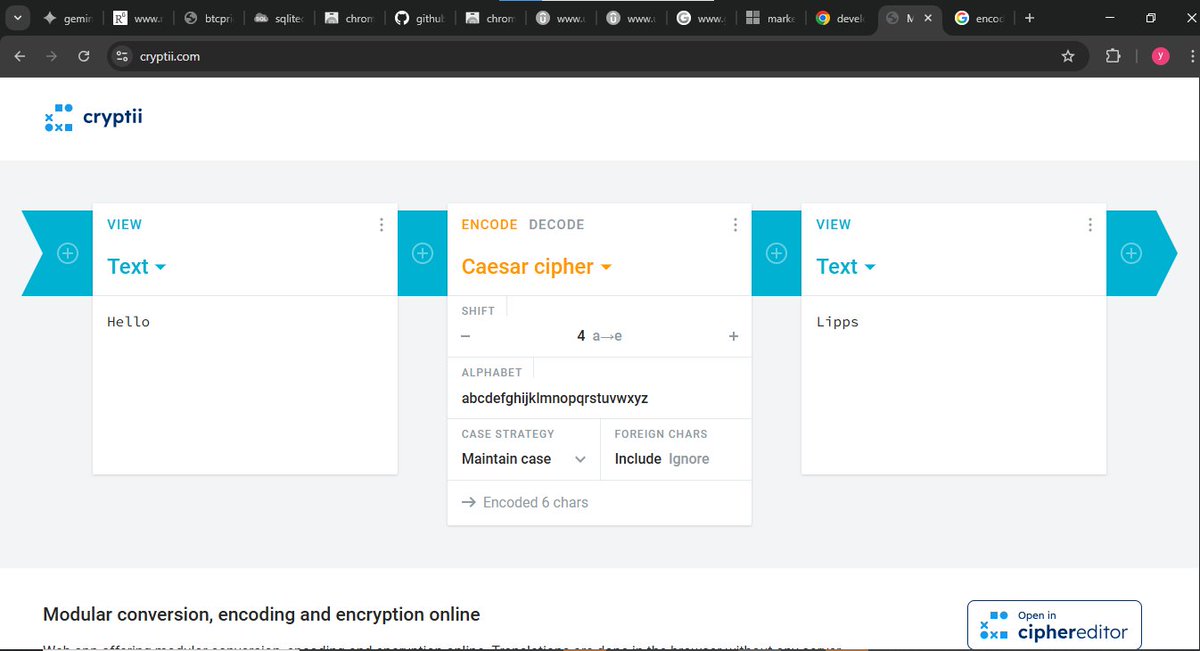Image resolution: width=1200 pixels, height=651 pixels.
Task: Click the browser forward arrow
Action: pos(51,56)
